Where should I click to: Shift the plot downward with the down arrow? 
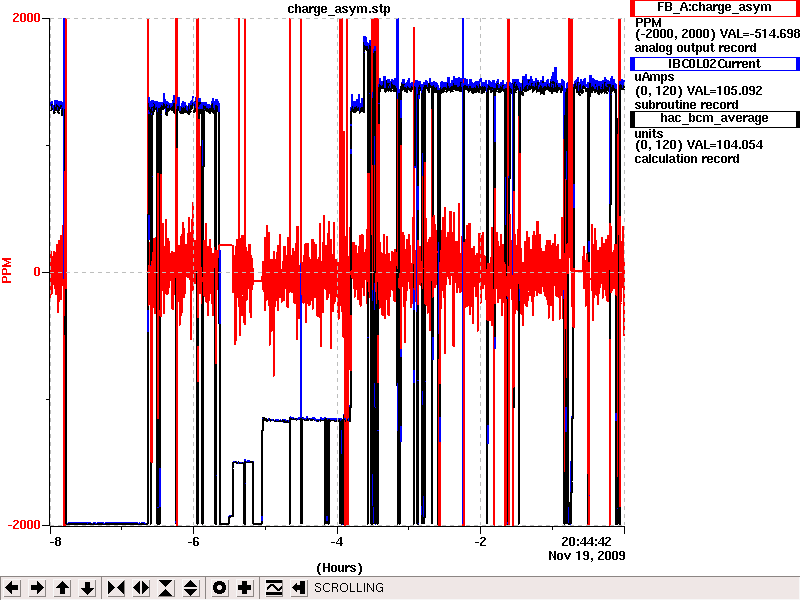click(88, 588)
